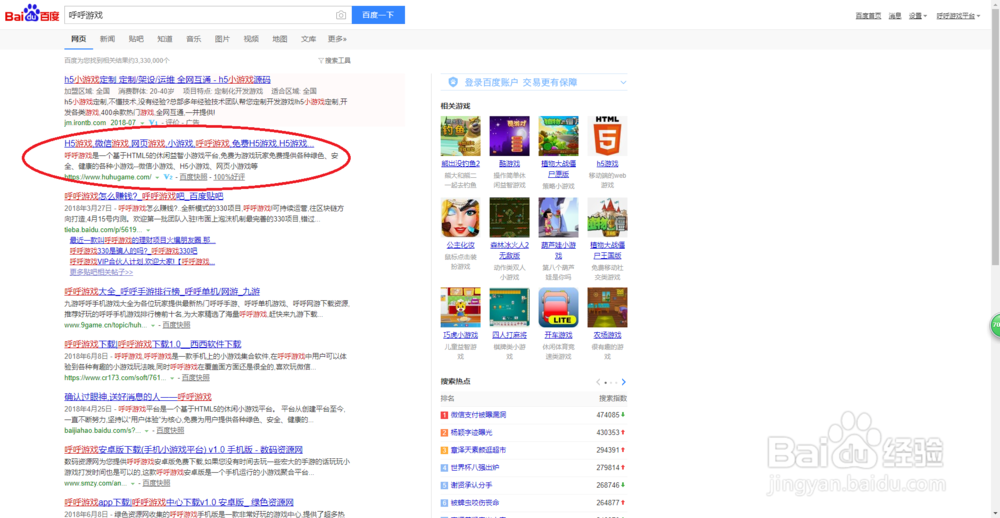Expand arrow beside www.smzy.com URL
1000x518 pixels.
pos(131,484)
